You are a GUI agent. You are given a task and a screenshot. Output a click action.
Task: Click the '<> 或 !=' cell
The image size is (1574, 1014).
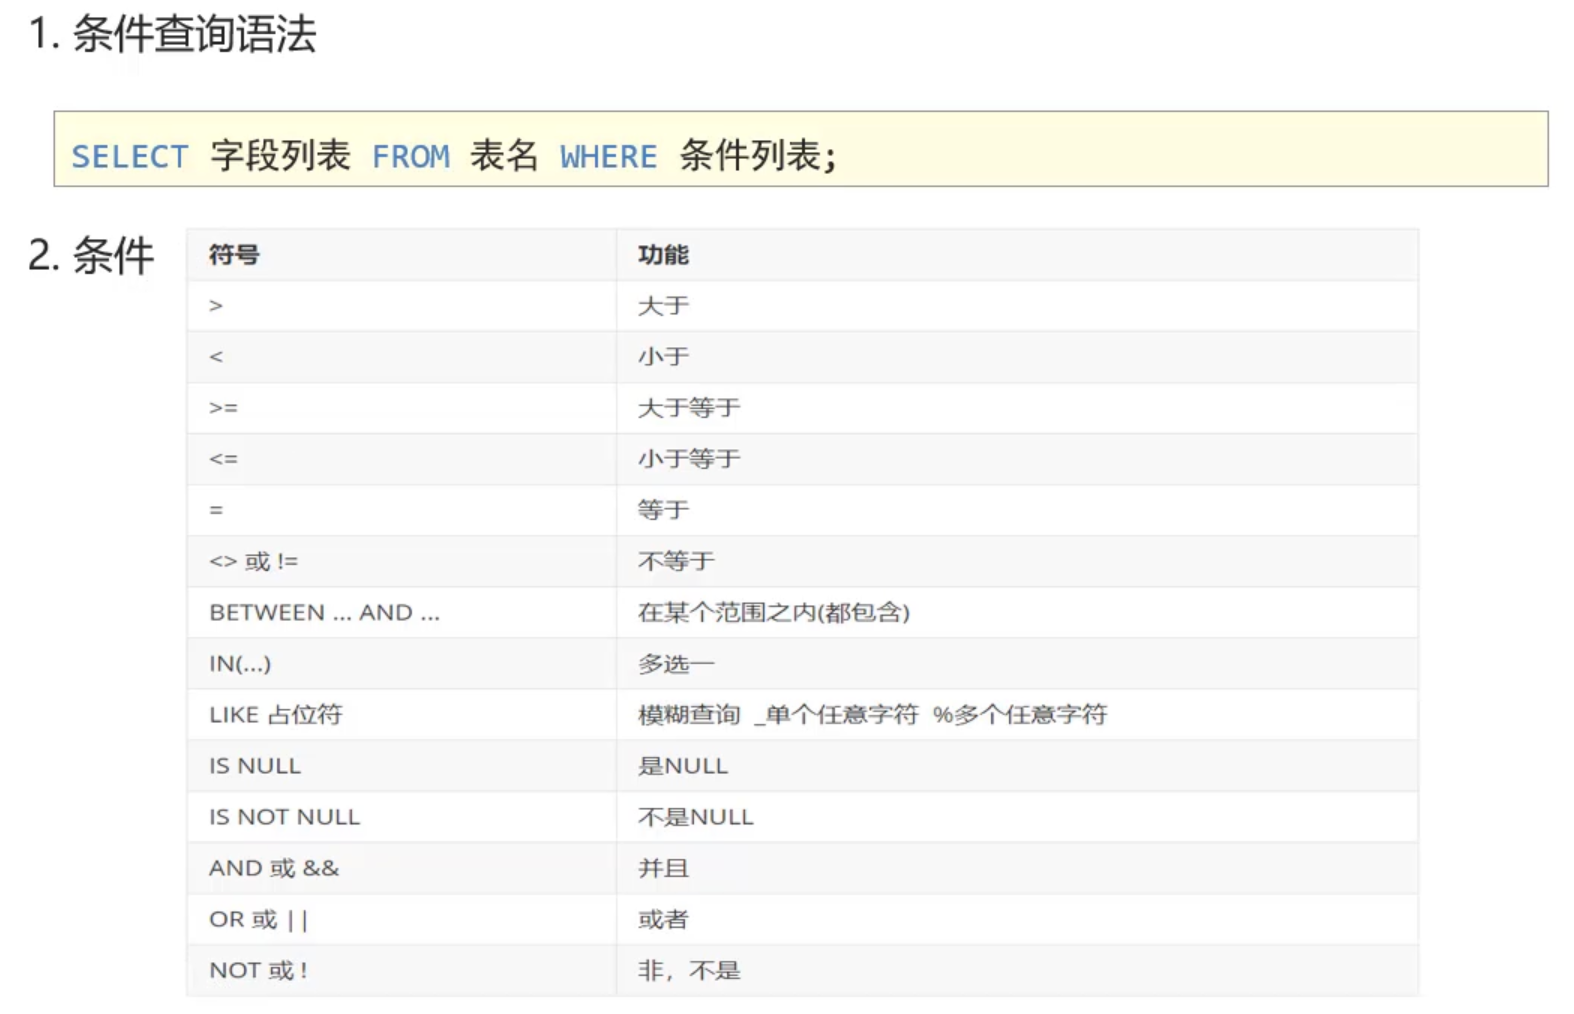[401, 561]
